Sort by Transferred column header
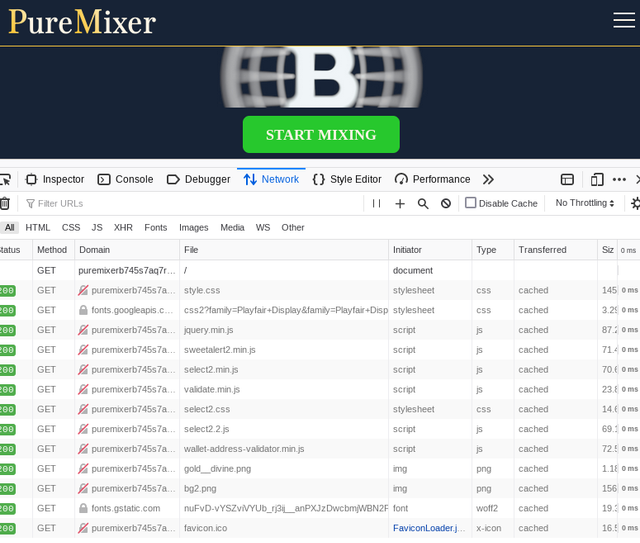Screen dimensions: 640x543 pyautogui.click(x=556, y=250)
